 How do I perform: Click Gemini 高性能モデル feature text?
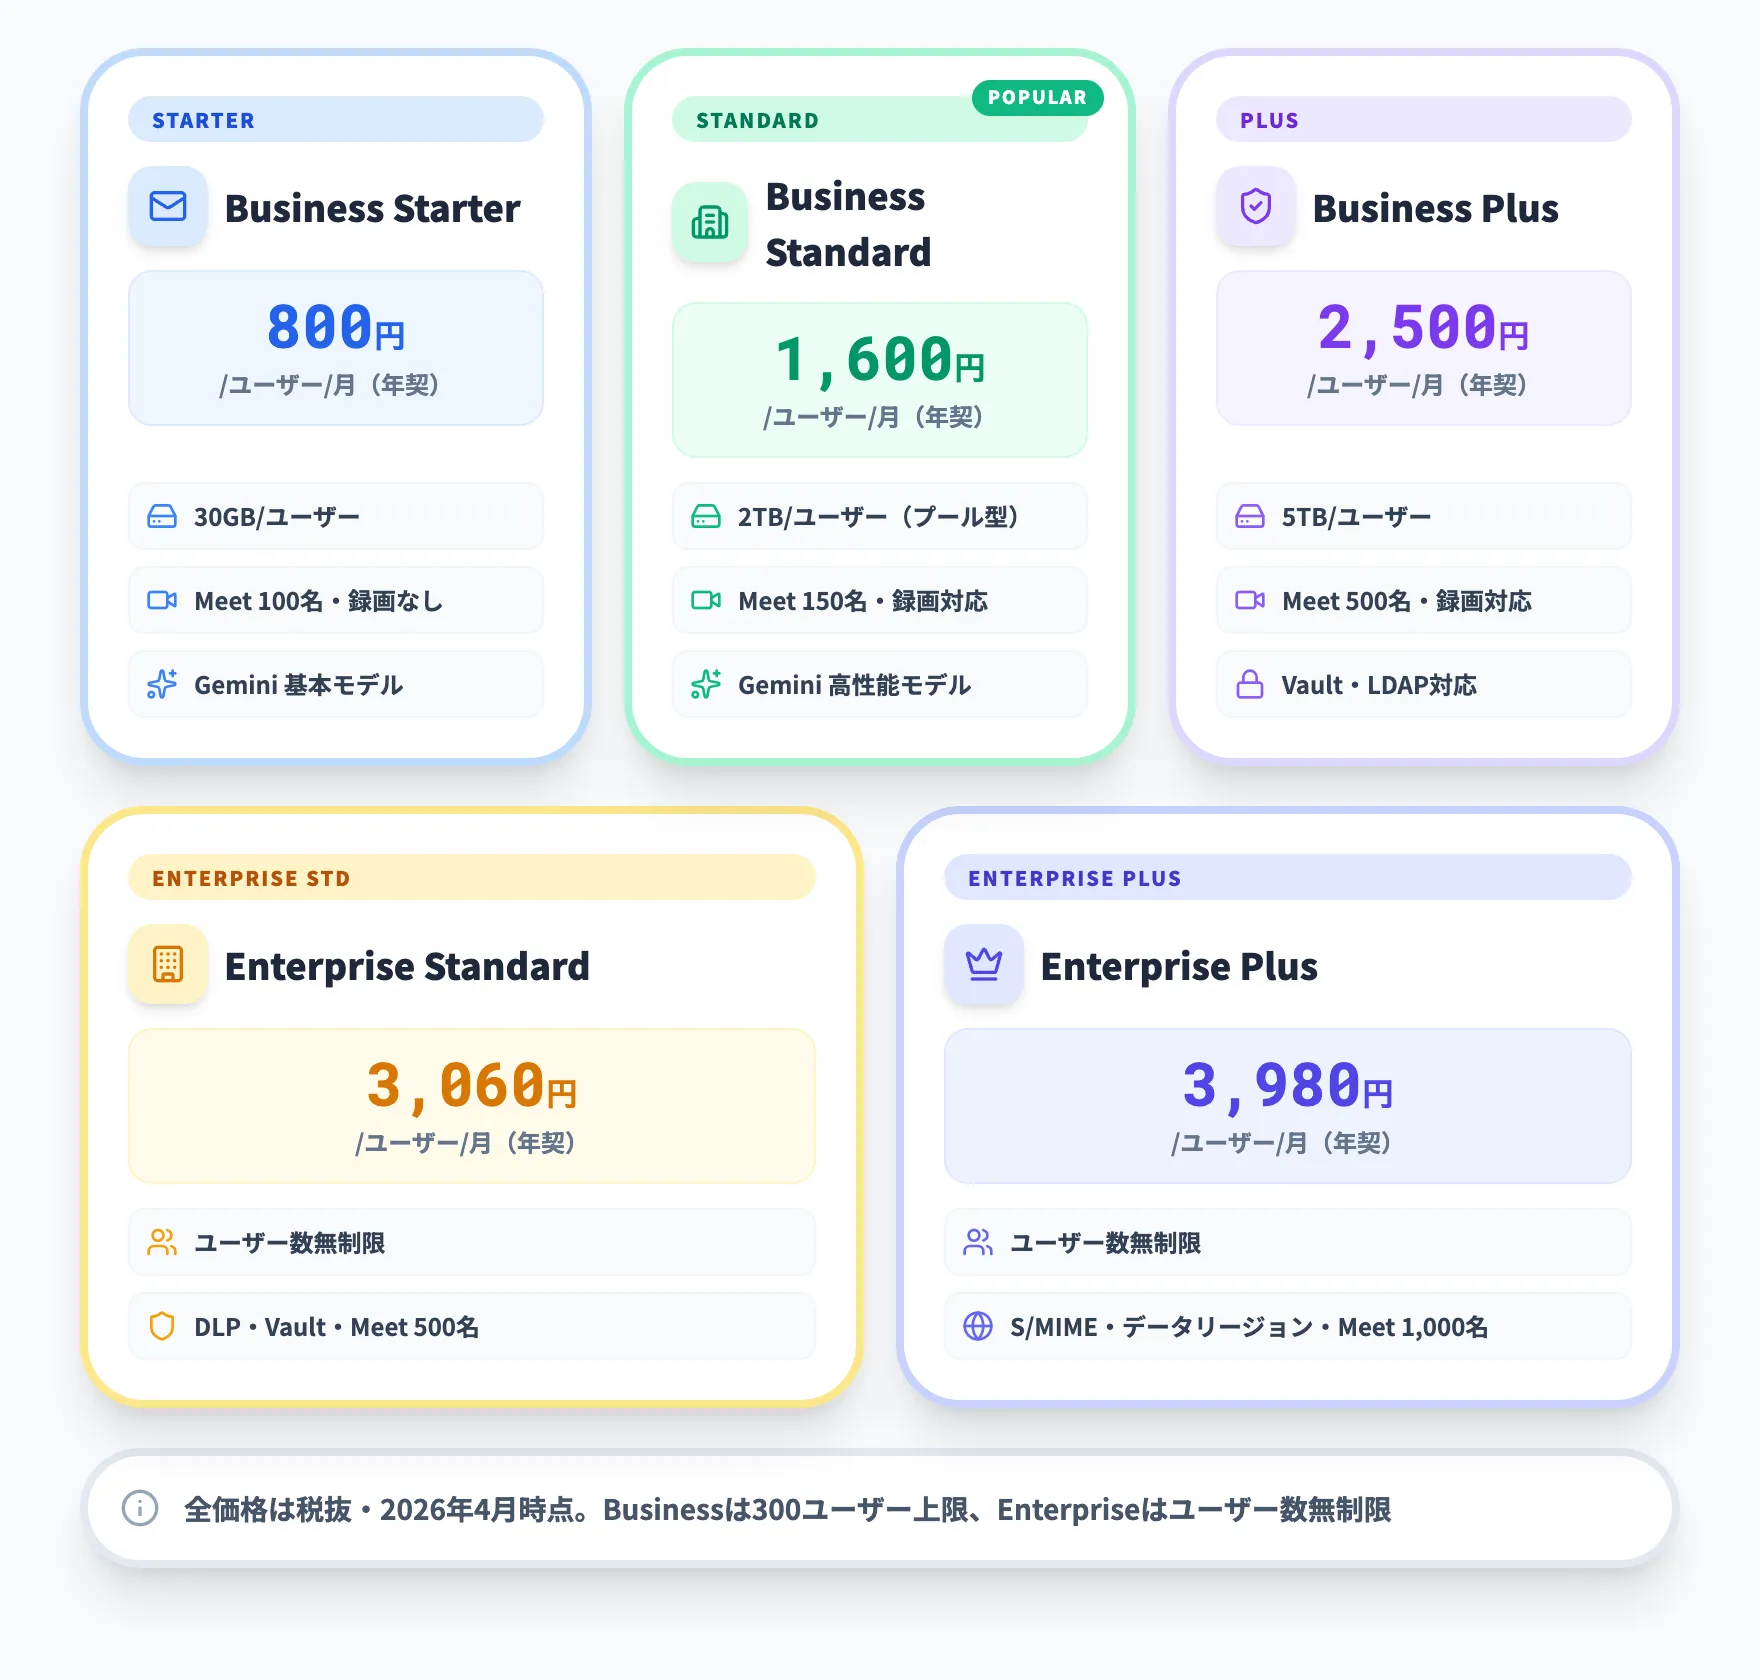pyautogui.click(x=855, y=685)
